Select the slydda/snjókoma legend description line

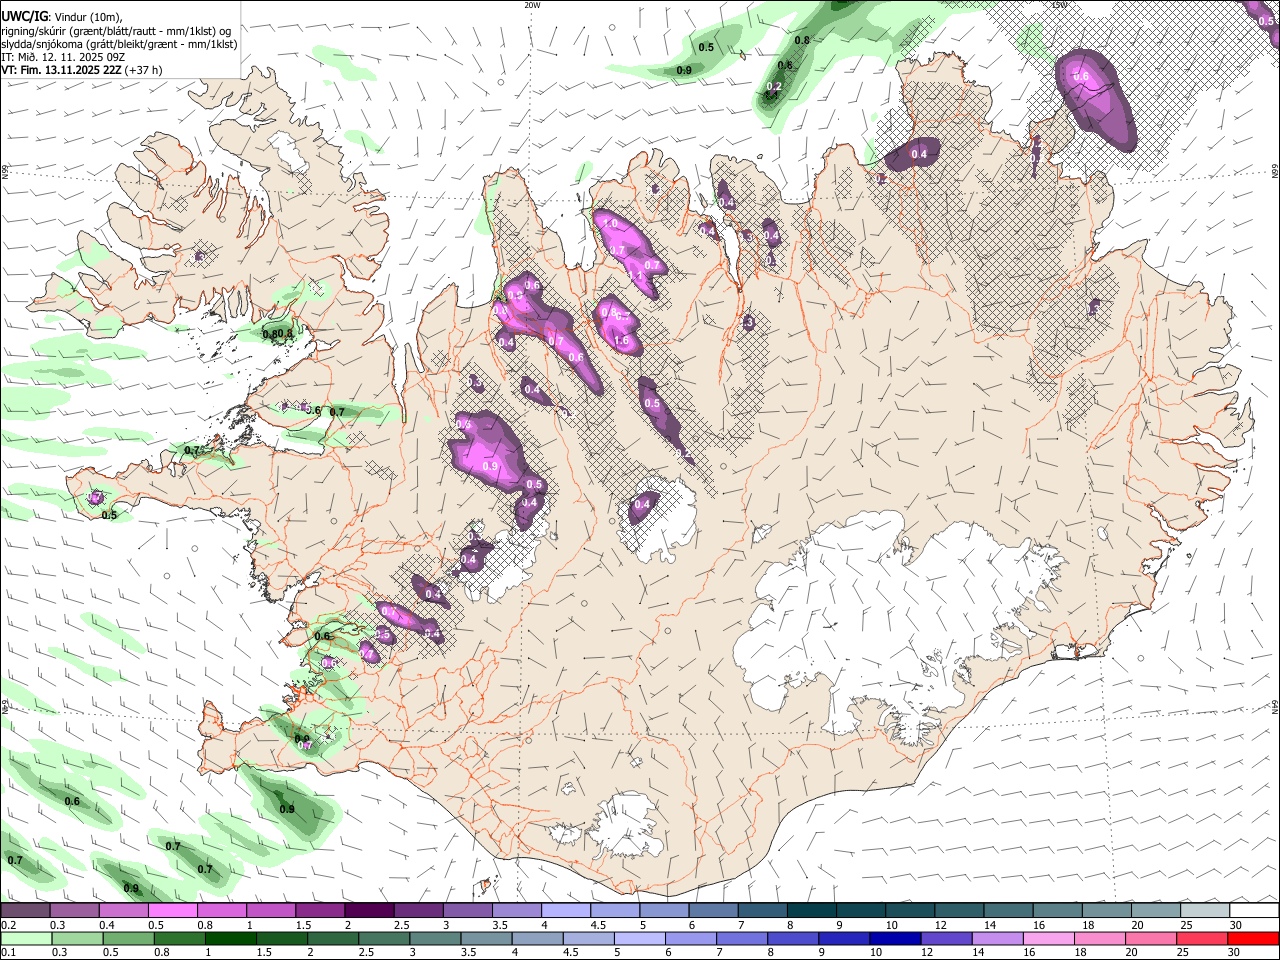point(119,44)
